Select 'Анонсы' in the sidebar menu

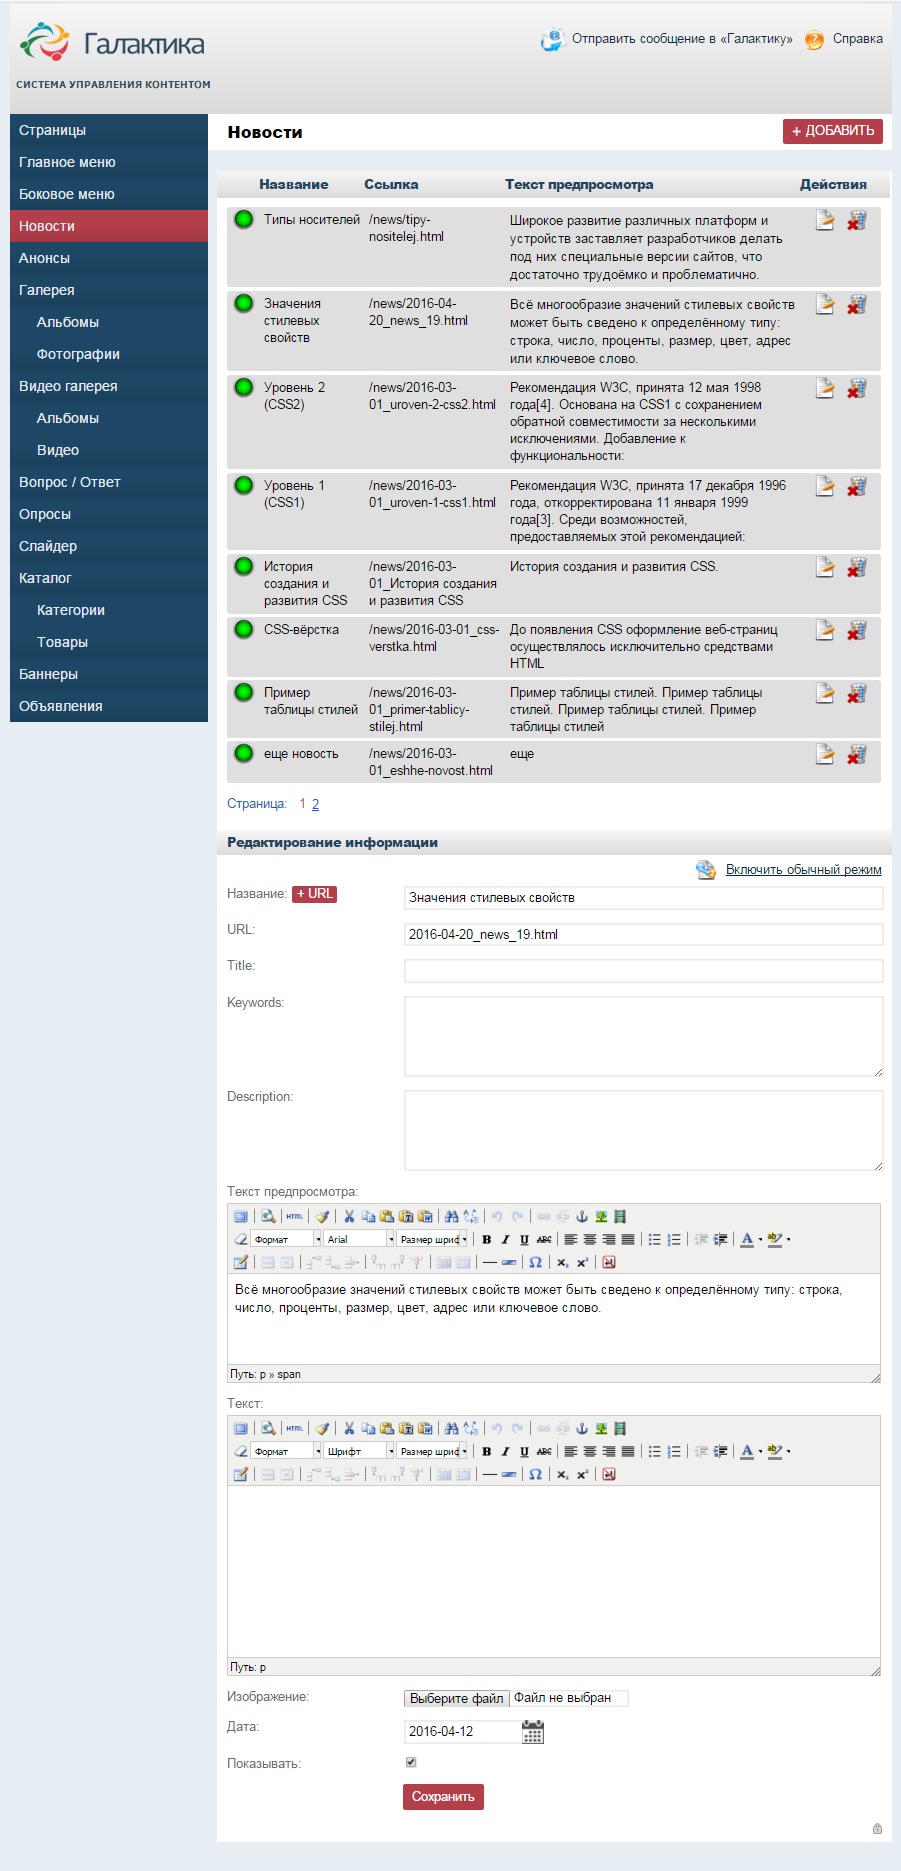pyautogui.click(x=109, y=258)
